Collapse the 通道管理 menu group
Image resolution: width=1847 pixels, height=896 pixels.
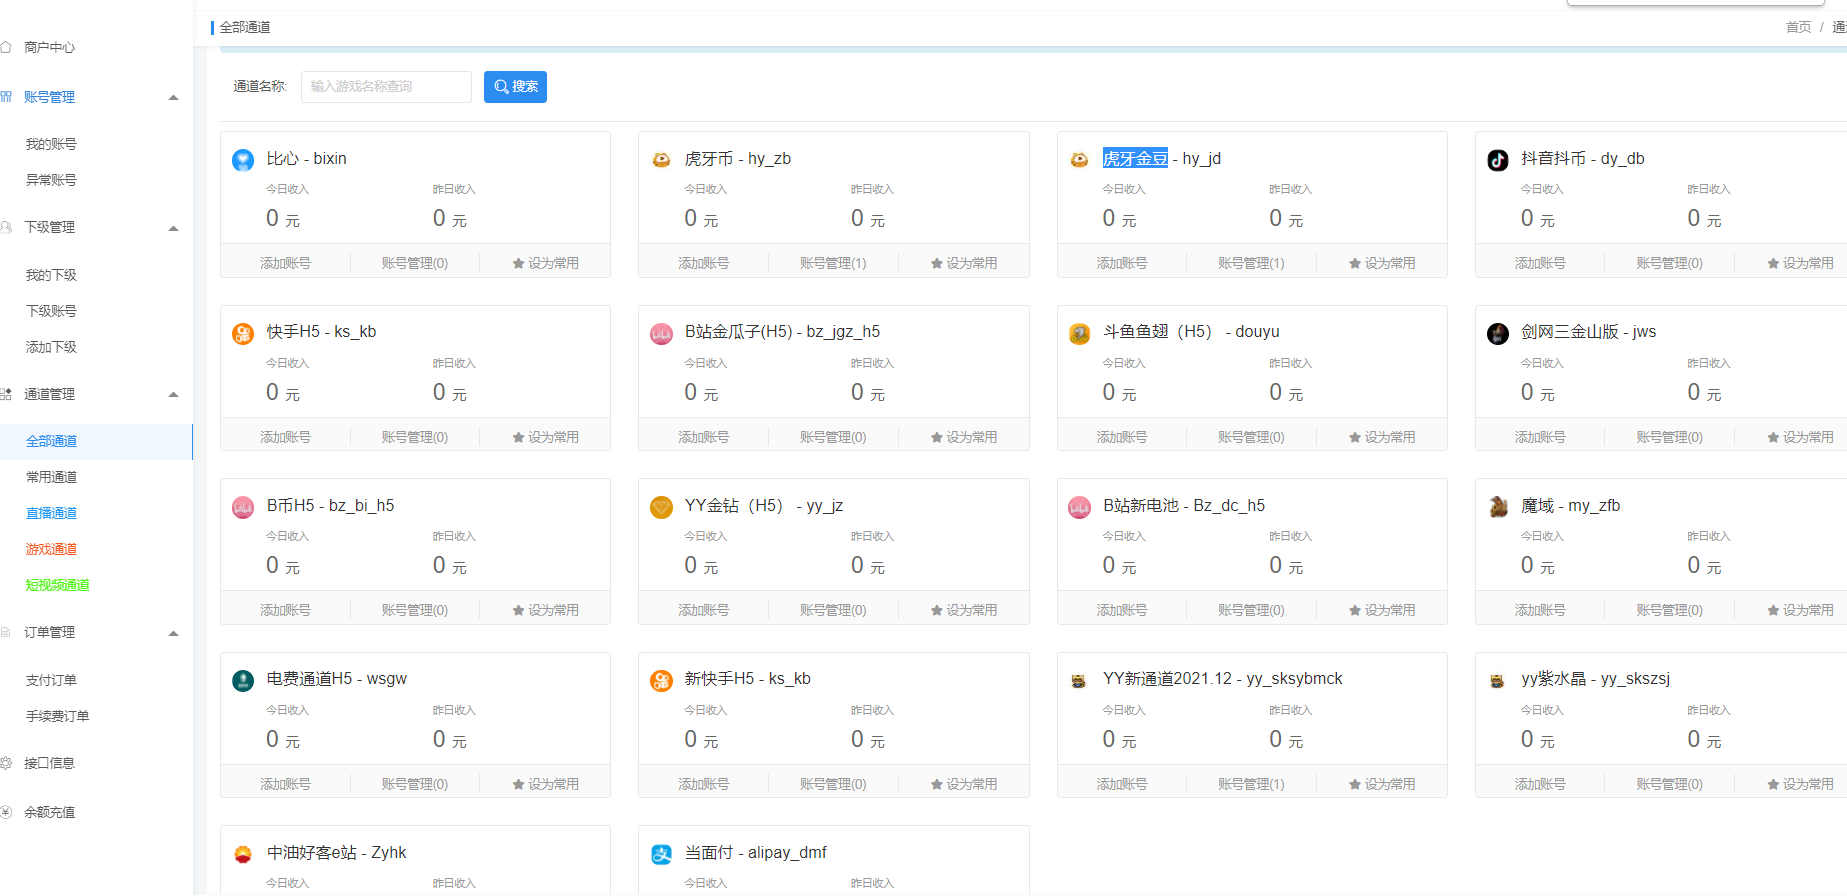(173, 394)
